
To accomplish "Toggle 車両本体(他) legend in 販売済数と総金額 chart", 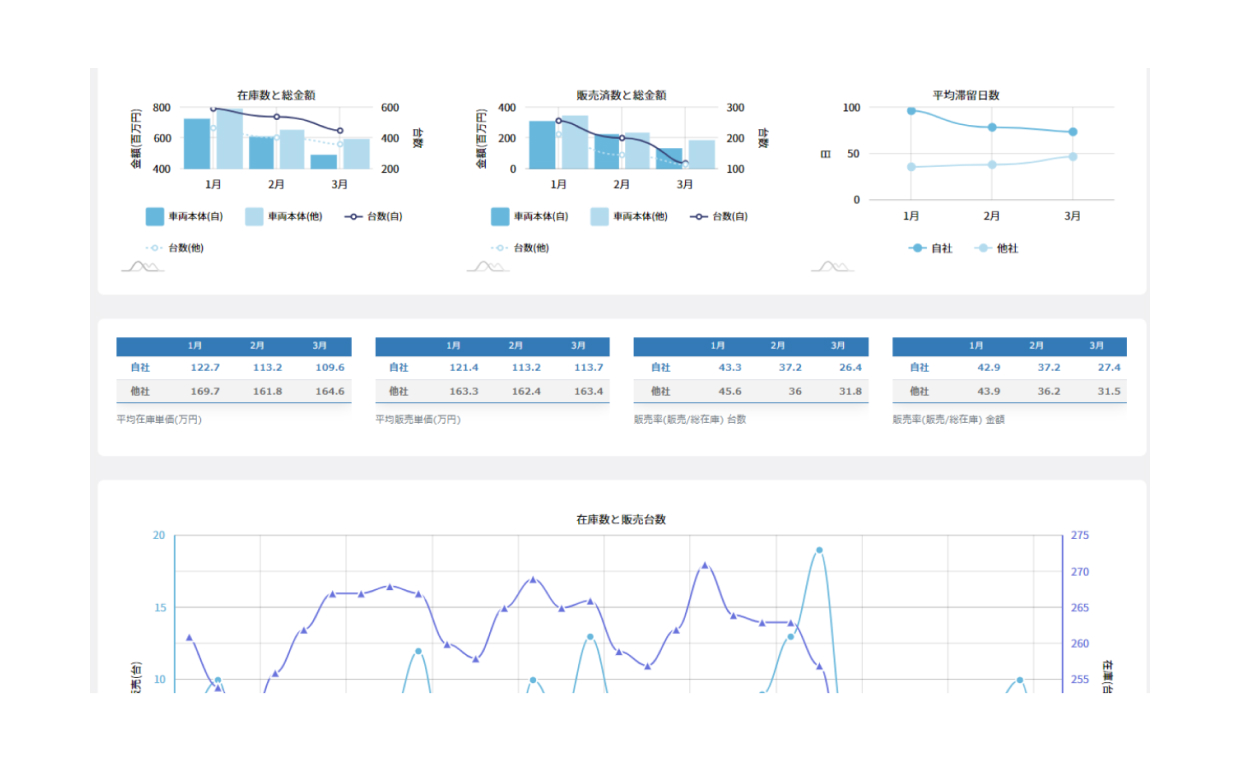I will (x=628, y=216).
